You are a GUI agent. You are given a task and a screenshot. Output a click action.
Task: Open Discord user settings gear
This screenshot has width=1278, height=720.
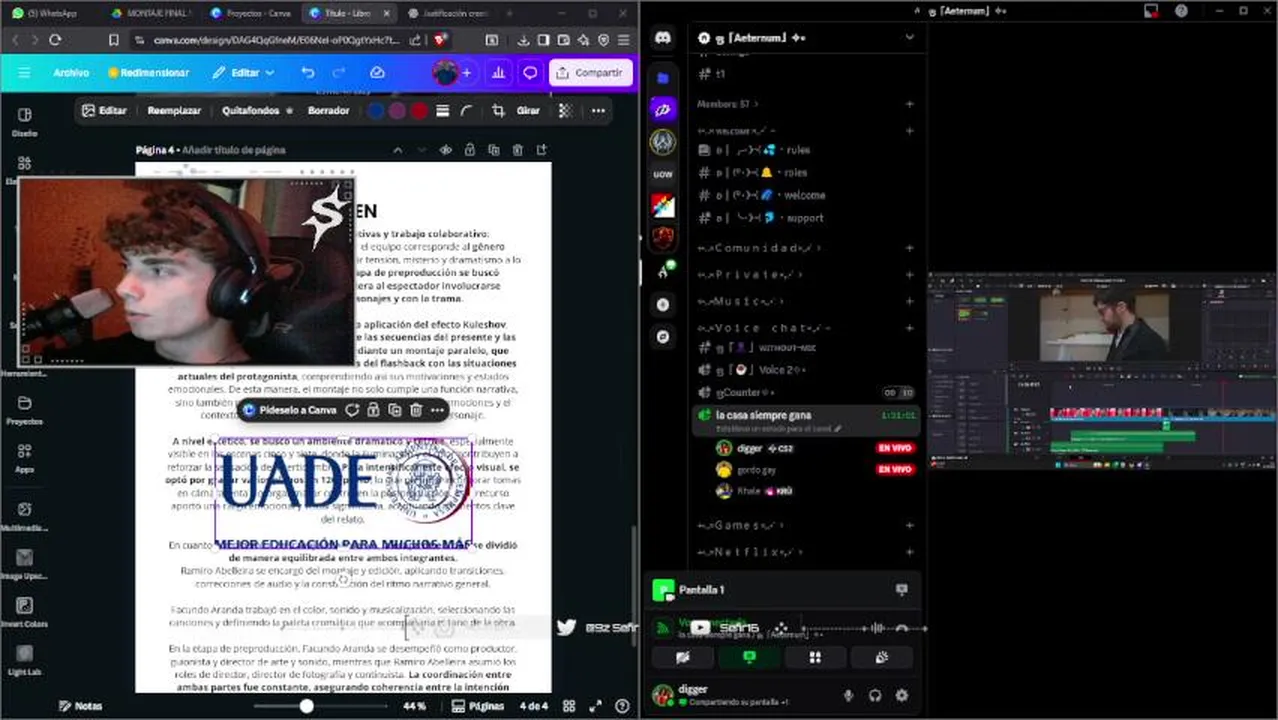(x=901, y=695)
